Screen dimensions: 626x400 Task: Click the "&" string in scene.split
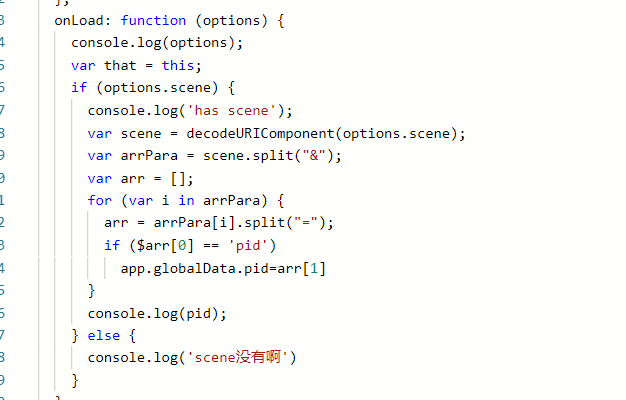coord(314,155)
